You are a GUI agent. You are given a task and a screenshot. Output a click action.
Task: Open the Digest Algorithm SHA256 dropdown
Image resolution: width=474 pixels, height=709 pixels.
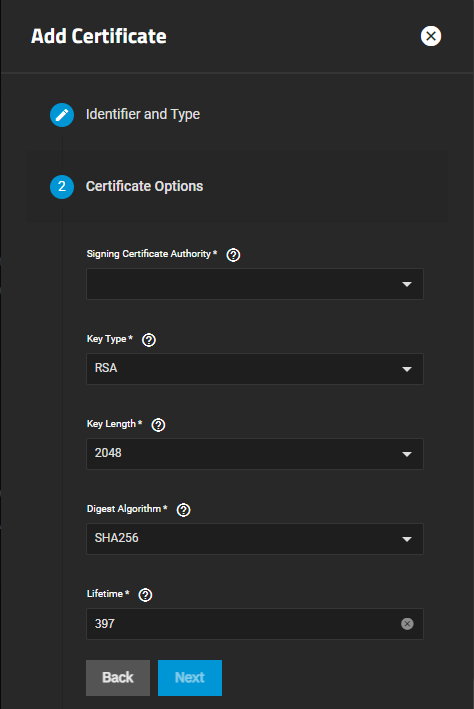[x=255, y=539]
